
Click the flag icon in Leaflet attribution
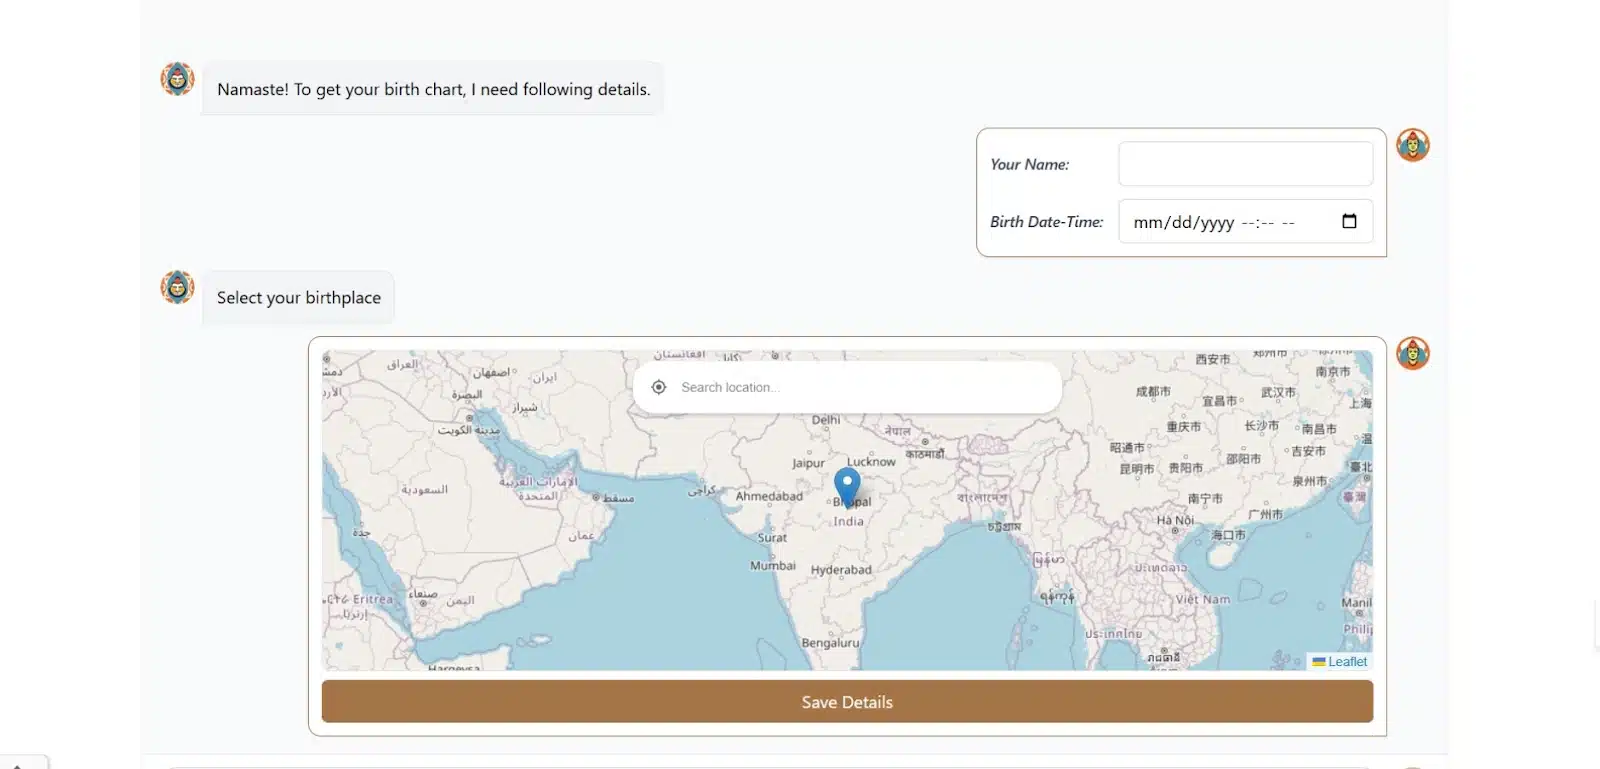pos(1319,662)
